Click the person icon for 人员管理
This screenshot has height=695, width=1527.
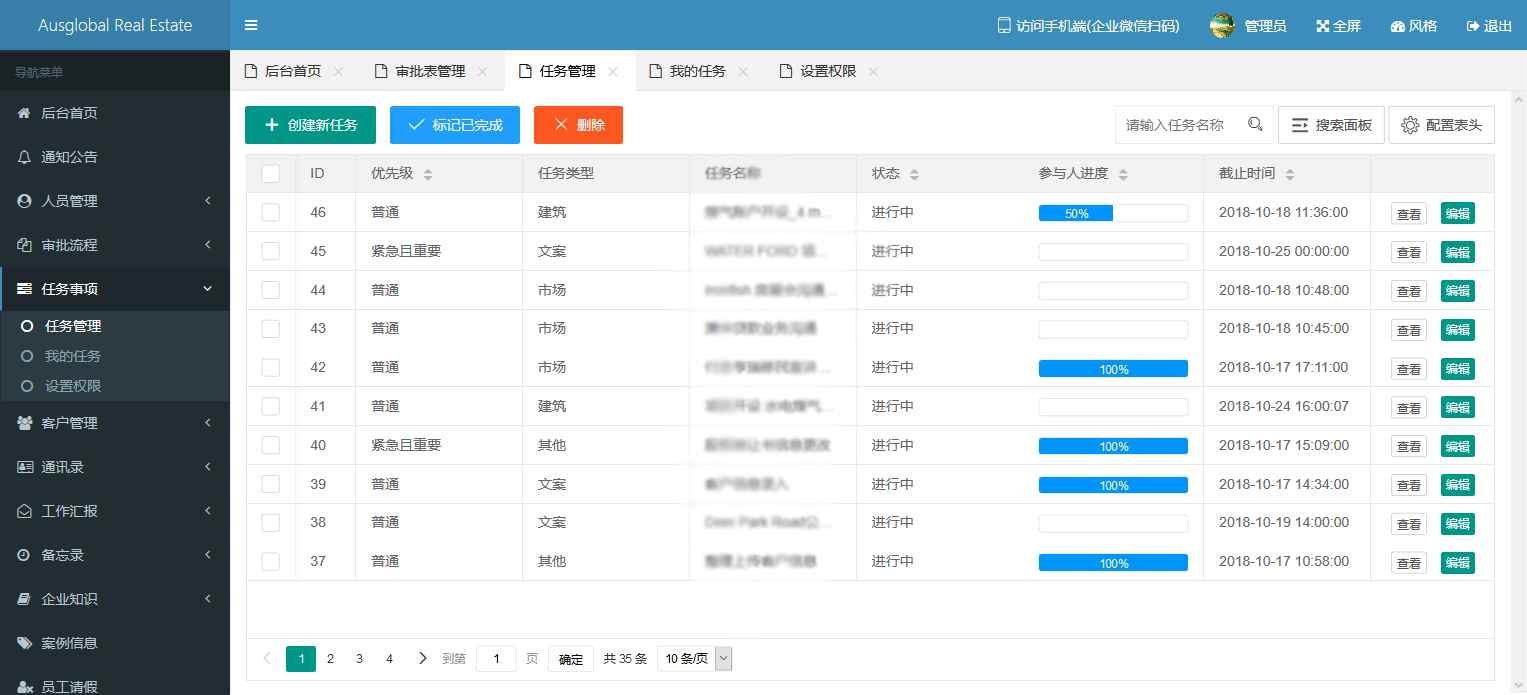coord(24,201)
